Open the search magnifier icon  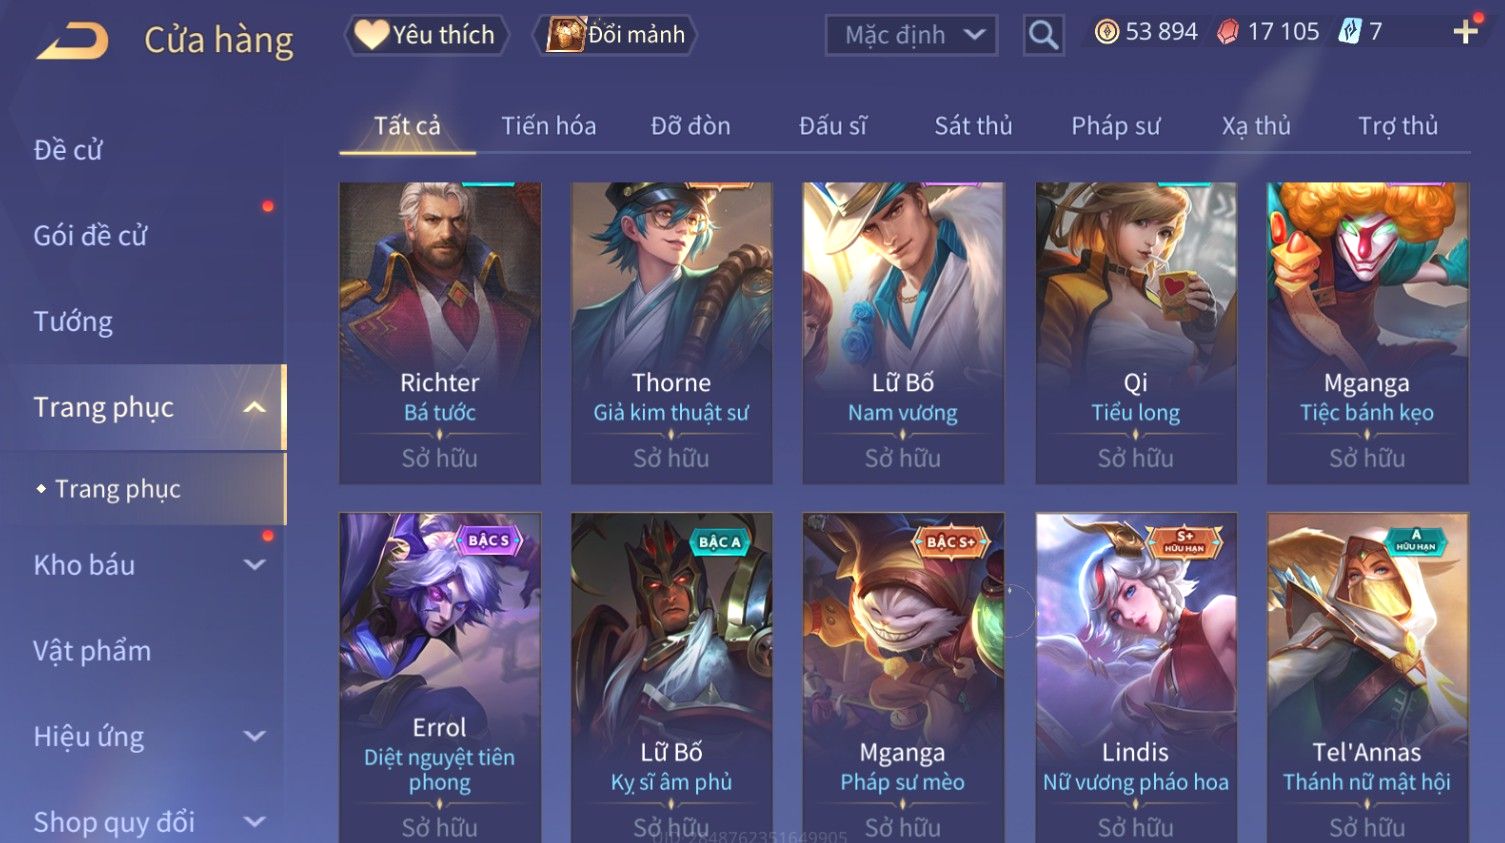coord(1043,35)
